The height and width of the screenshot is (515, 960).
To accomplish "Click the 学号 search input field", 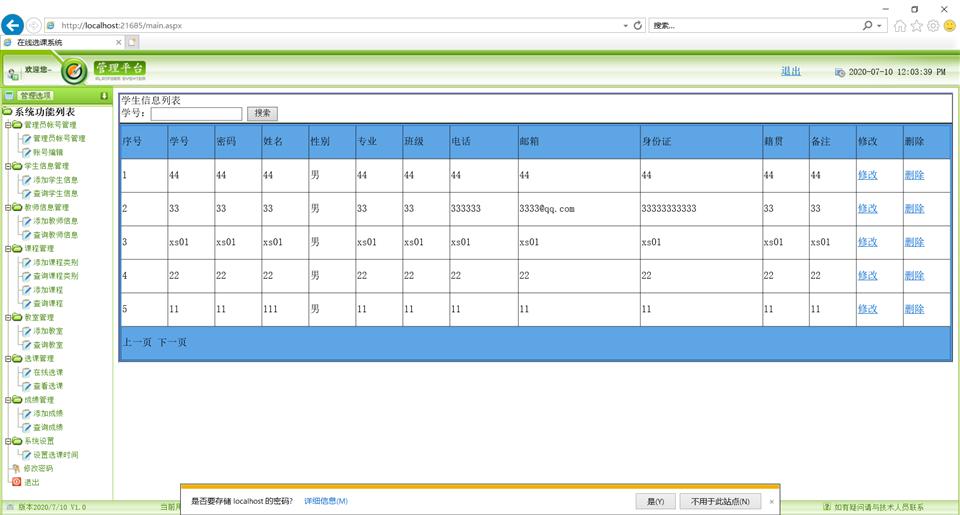I will [x=196, y=114].
